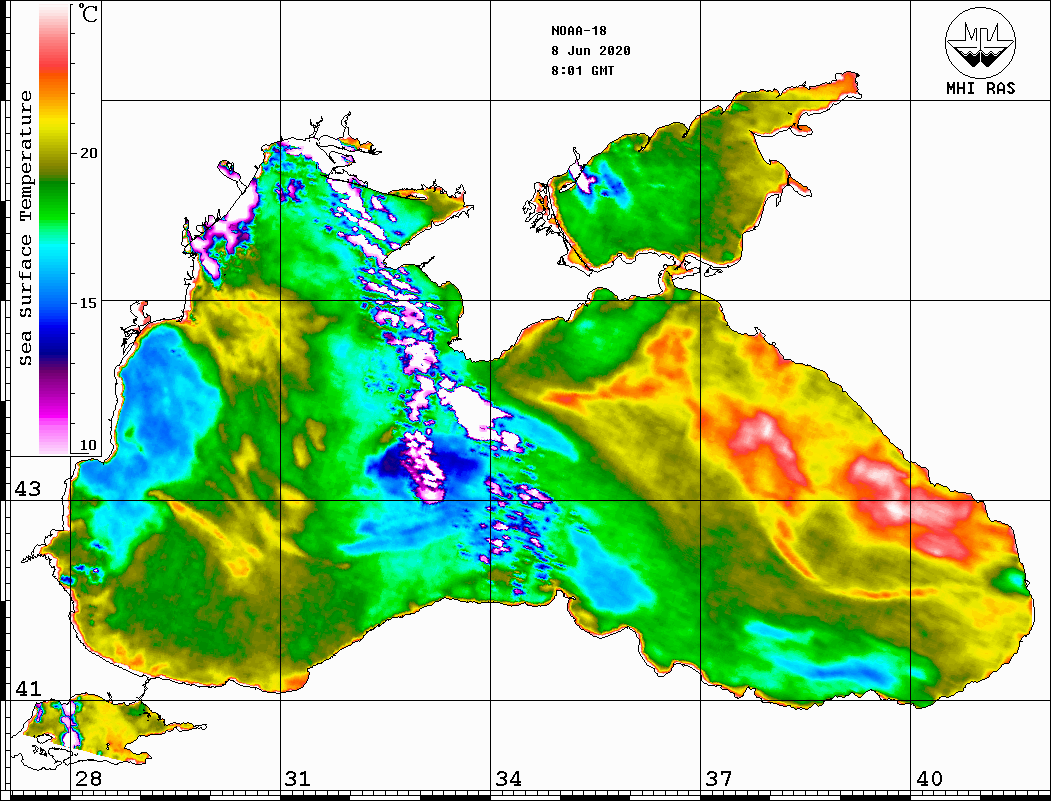
Task: Click the MHI RAS logo emblem
Action: pyautogui.click(x=980, y=43)
